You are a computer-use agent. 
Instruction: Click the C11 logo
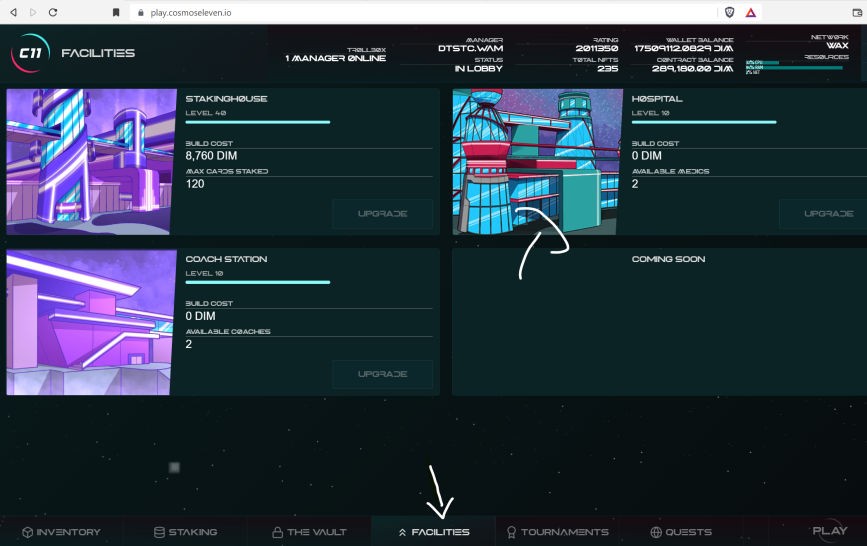30,53
